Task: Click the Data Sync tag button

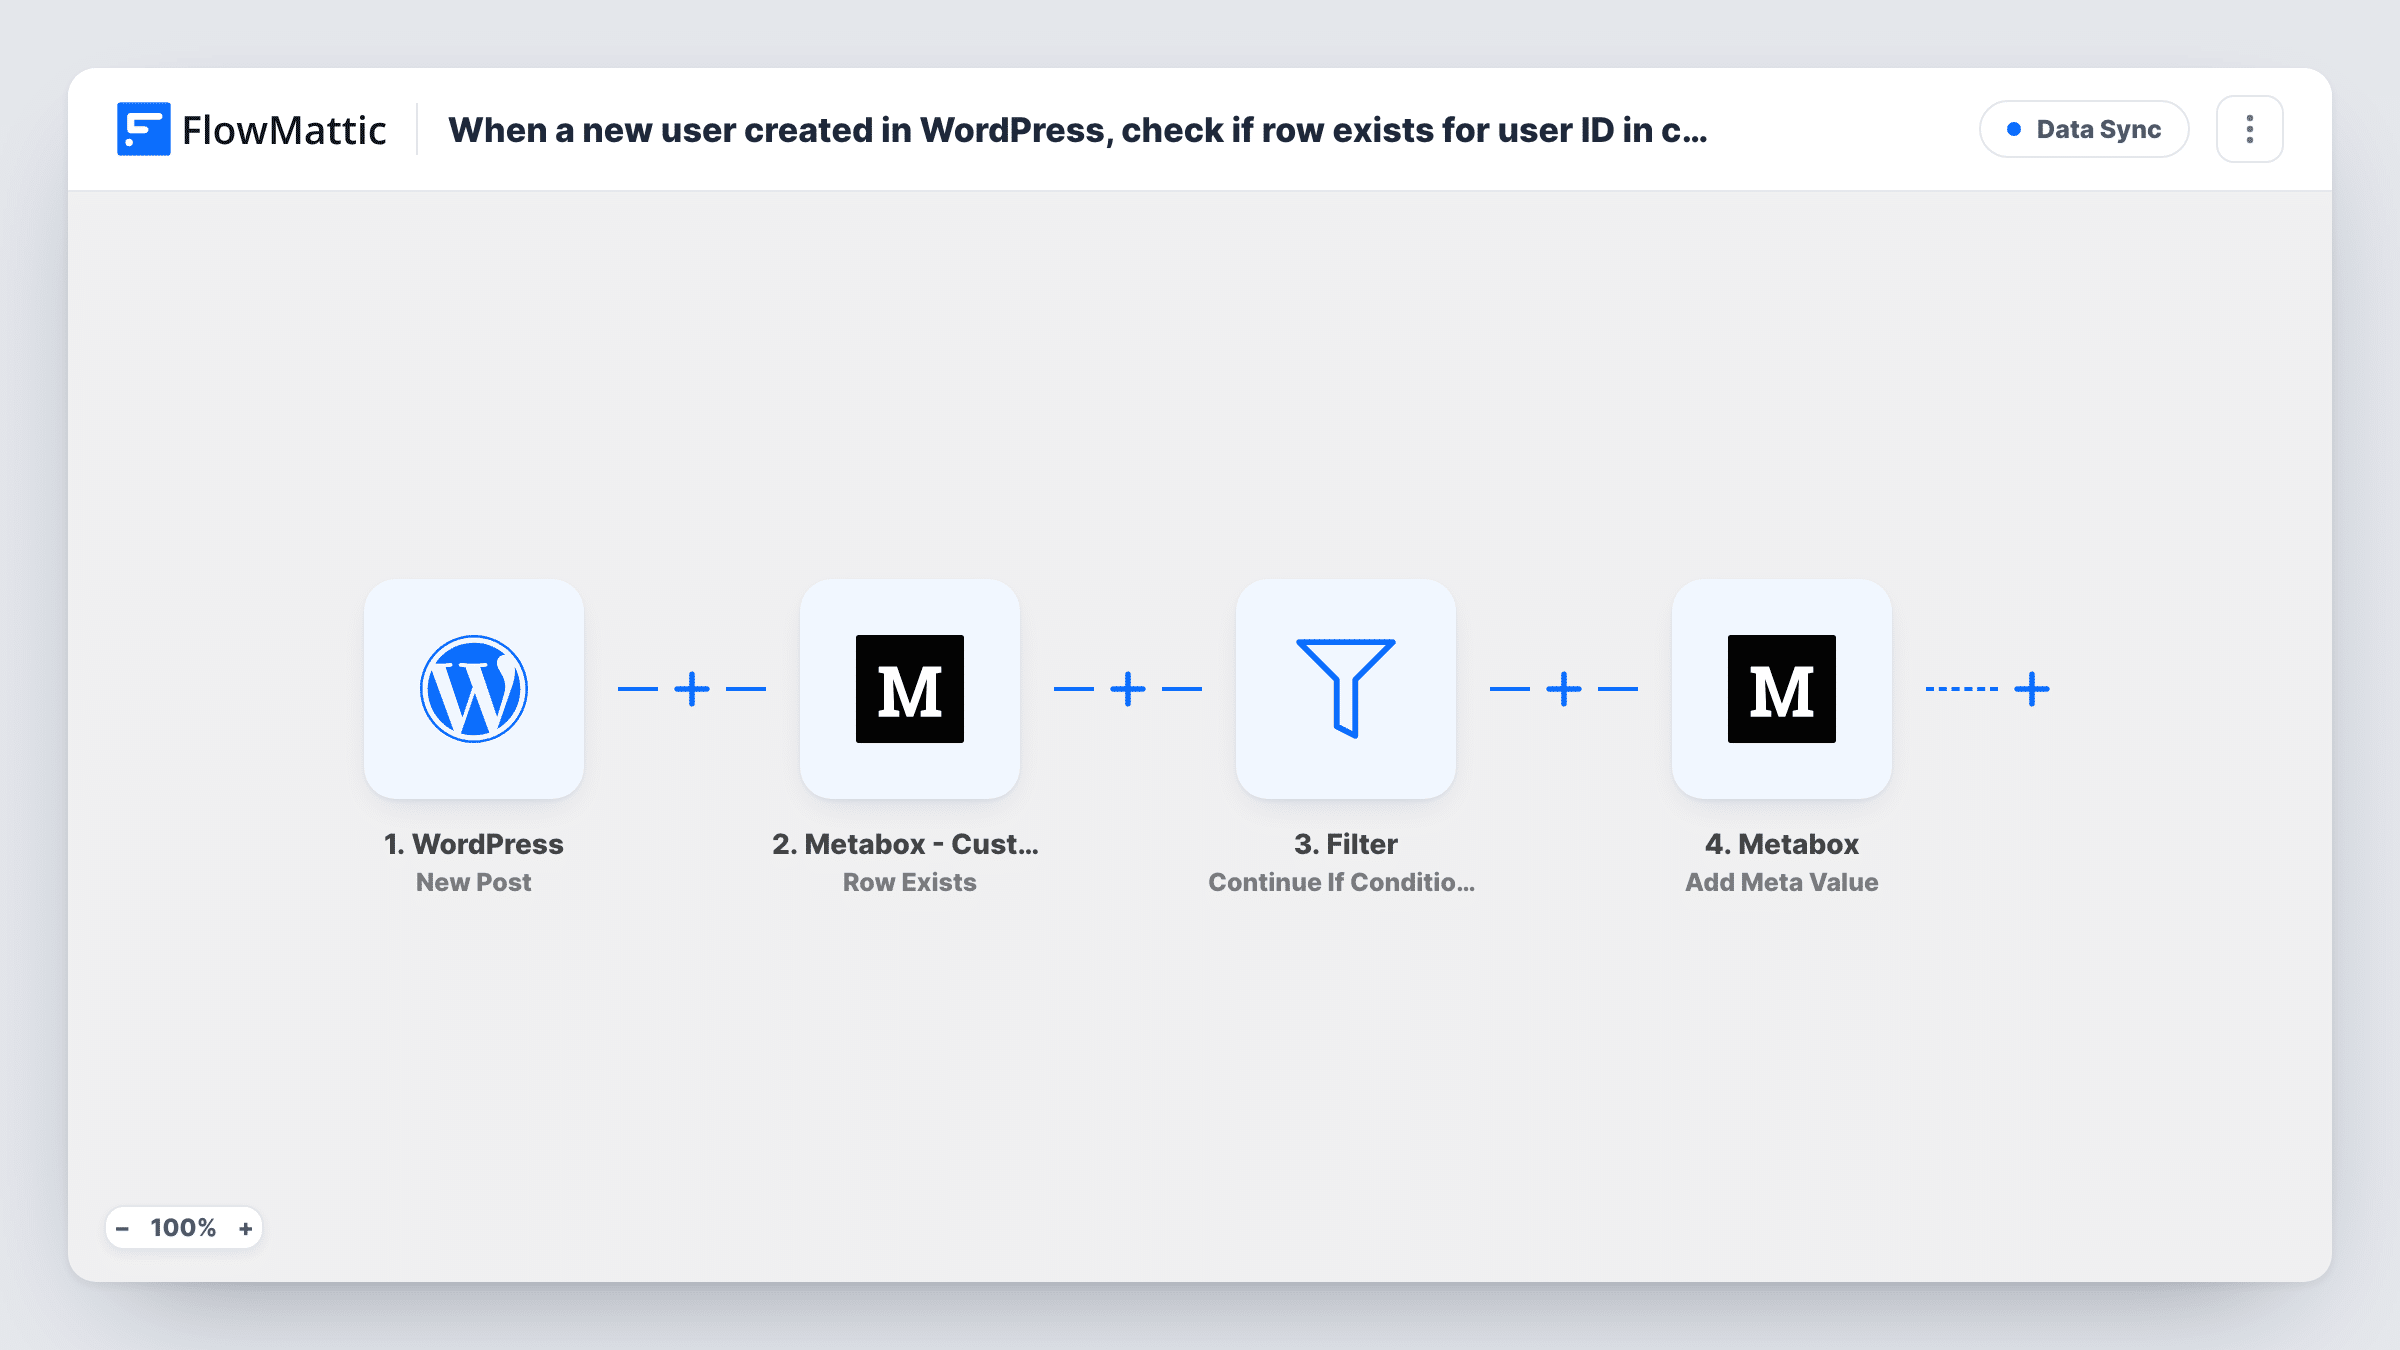Action: point(2084,129)
